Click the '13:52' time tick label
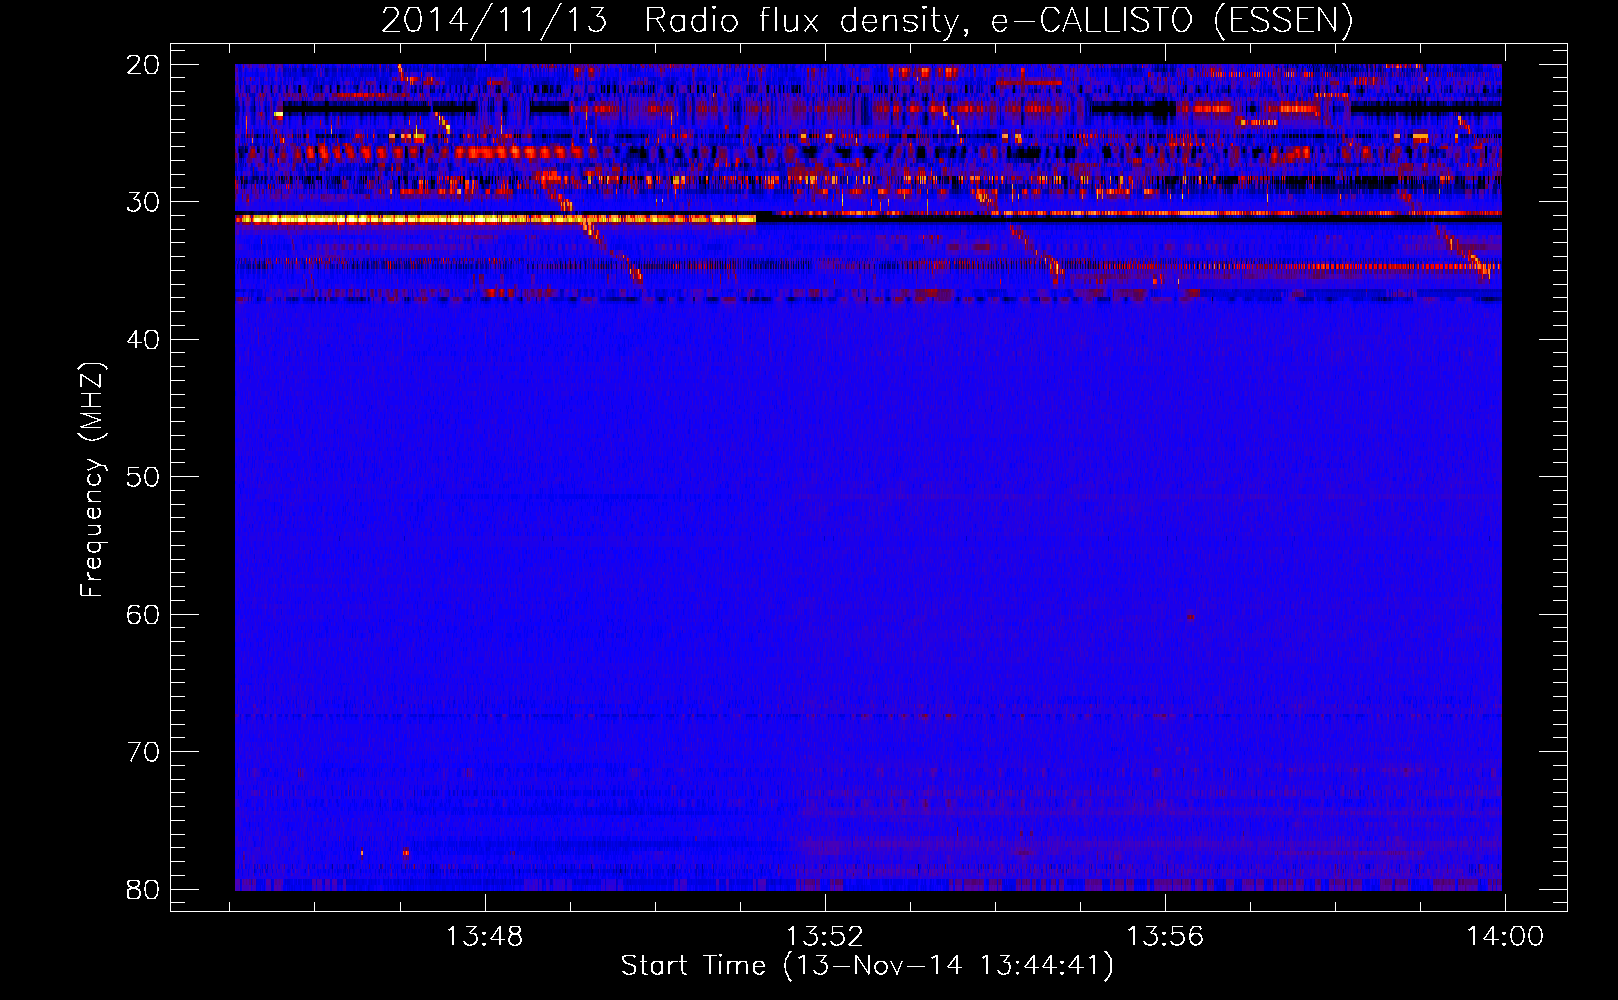 pos(825,937)
